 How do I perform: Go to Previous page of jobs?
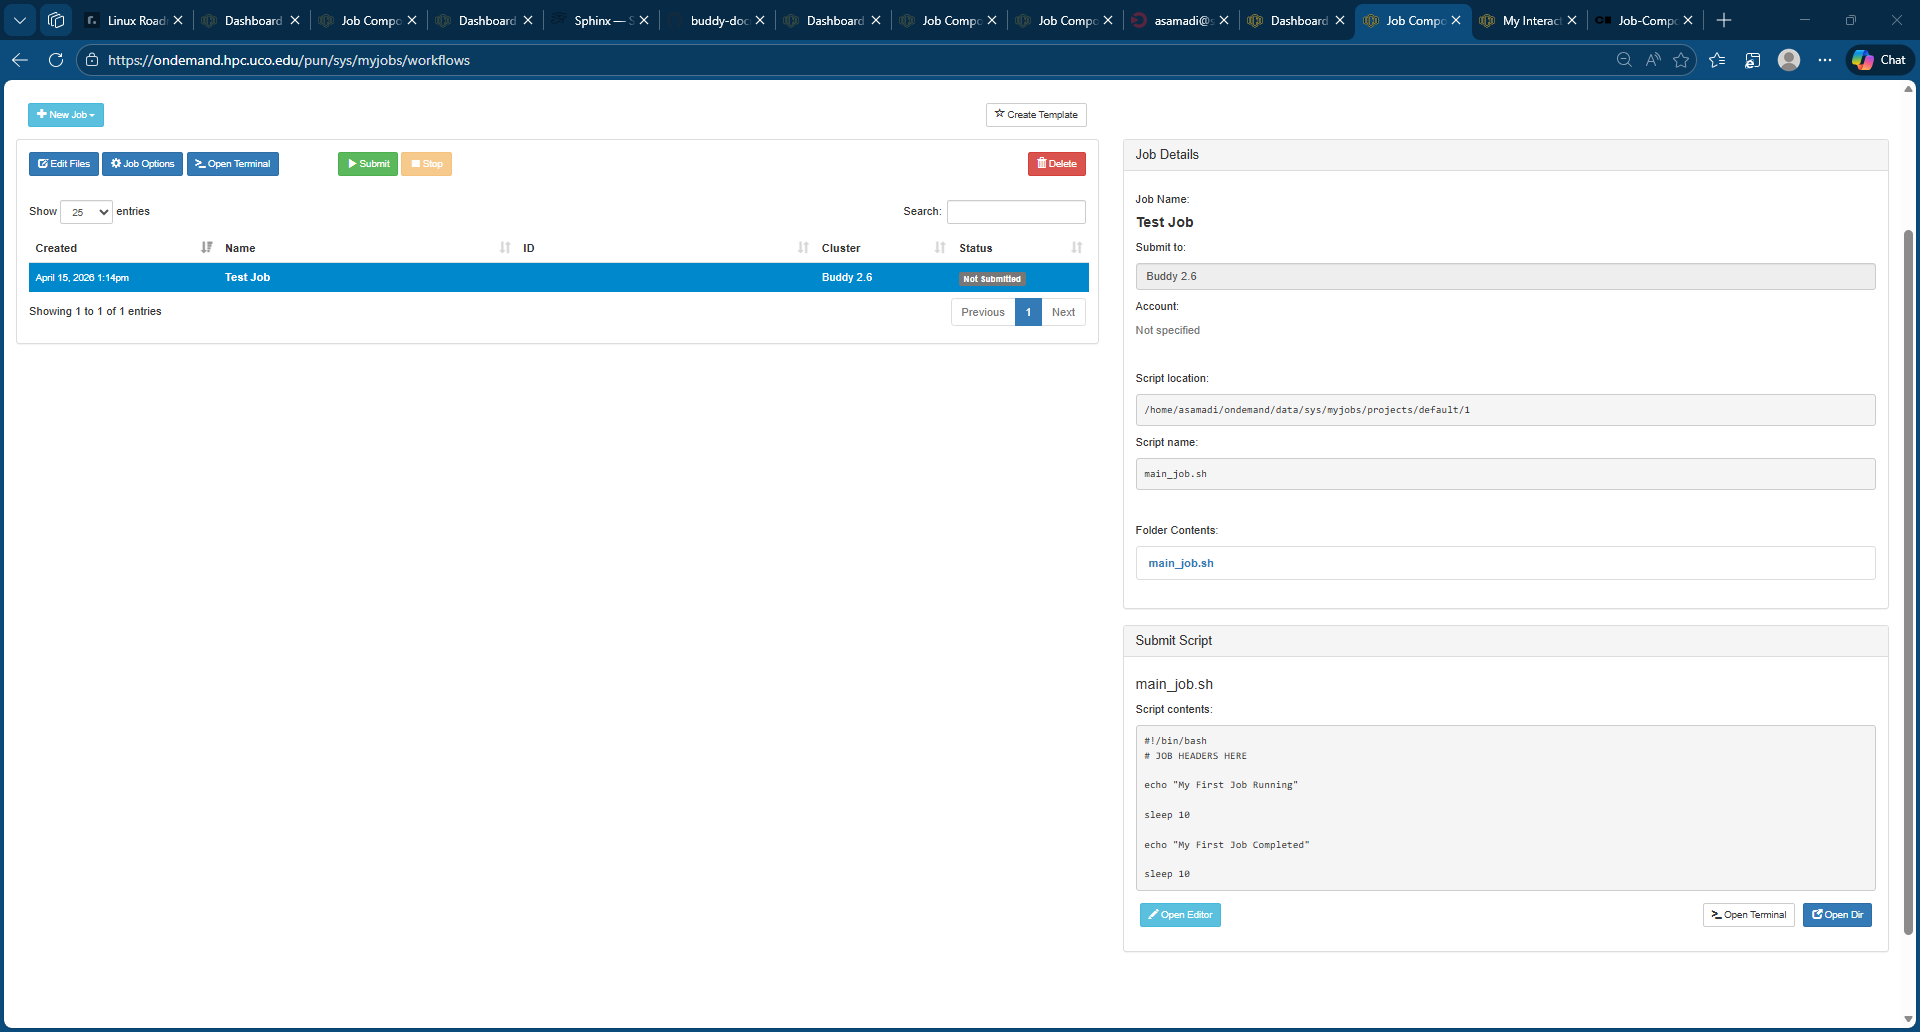point(983,312)
